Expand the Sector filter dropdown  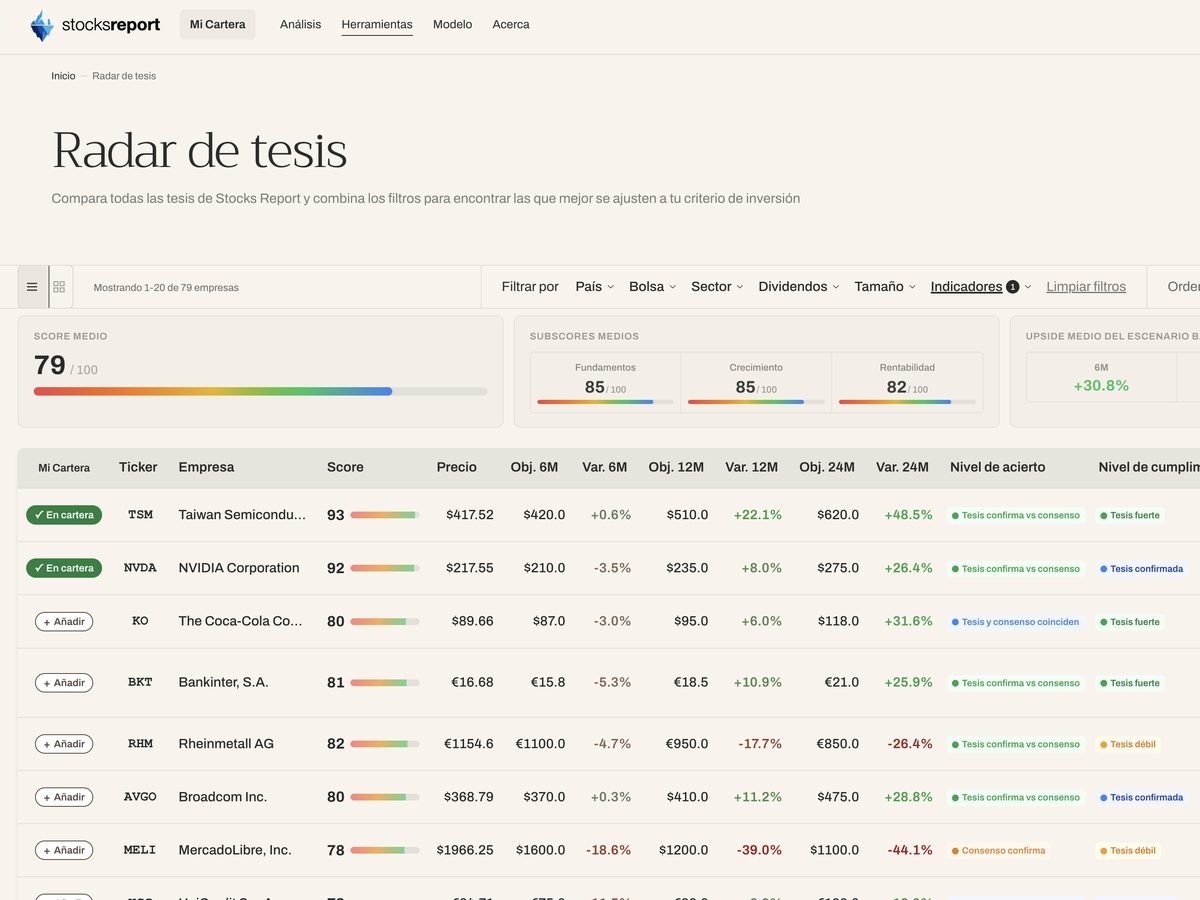click(717, 287)
